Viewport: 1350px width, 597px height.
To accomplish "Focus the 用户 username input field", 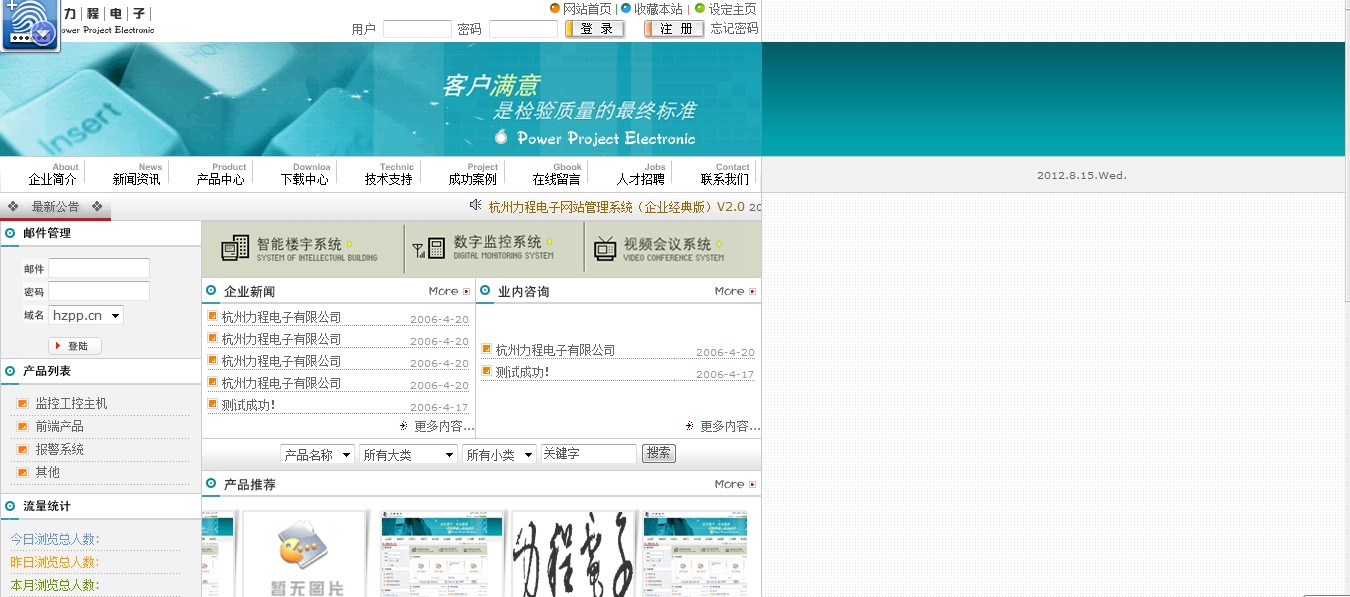I will click(x=418, y=29).
